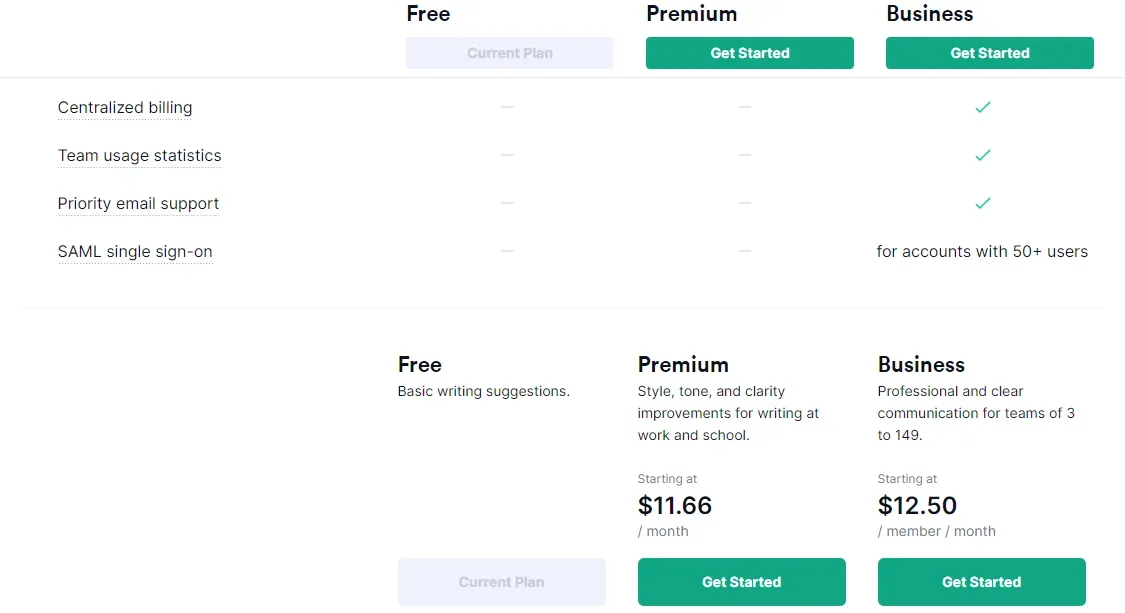
Task: Click the Get Started button below the Business price
Action: tap(981, 581)
